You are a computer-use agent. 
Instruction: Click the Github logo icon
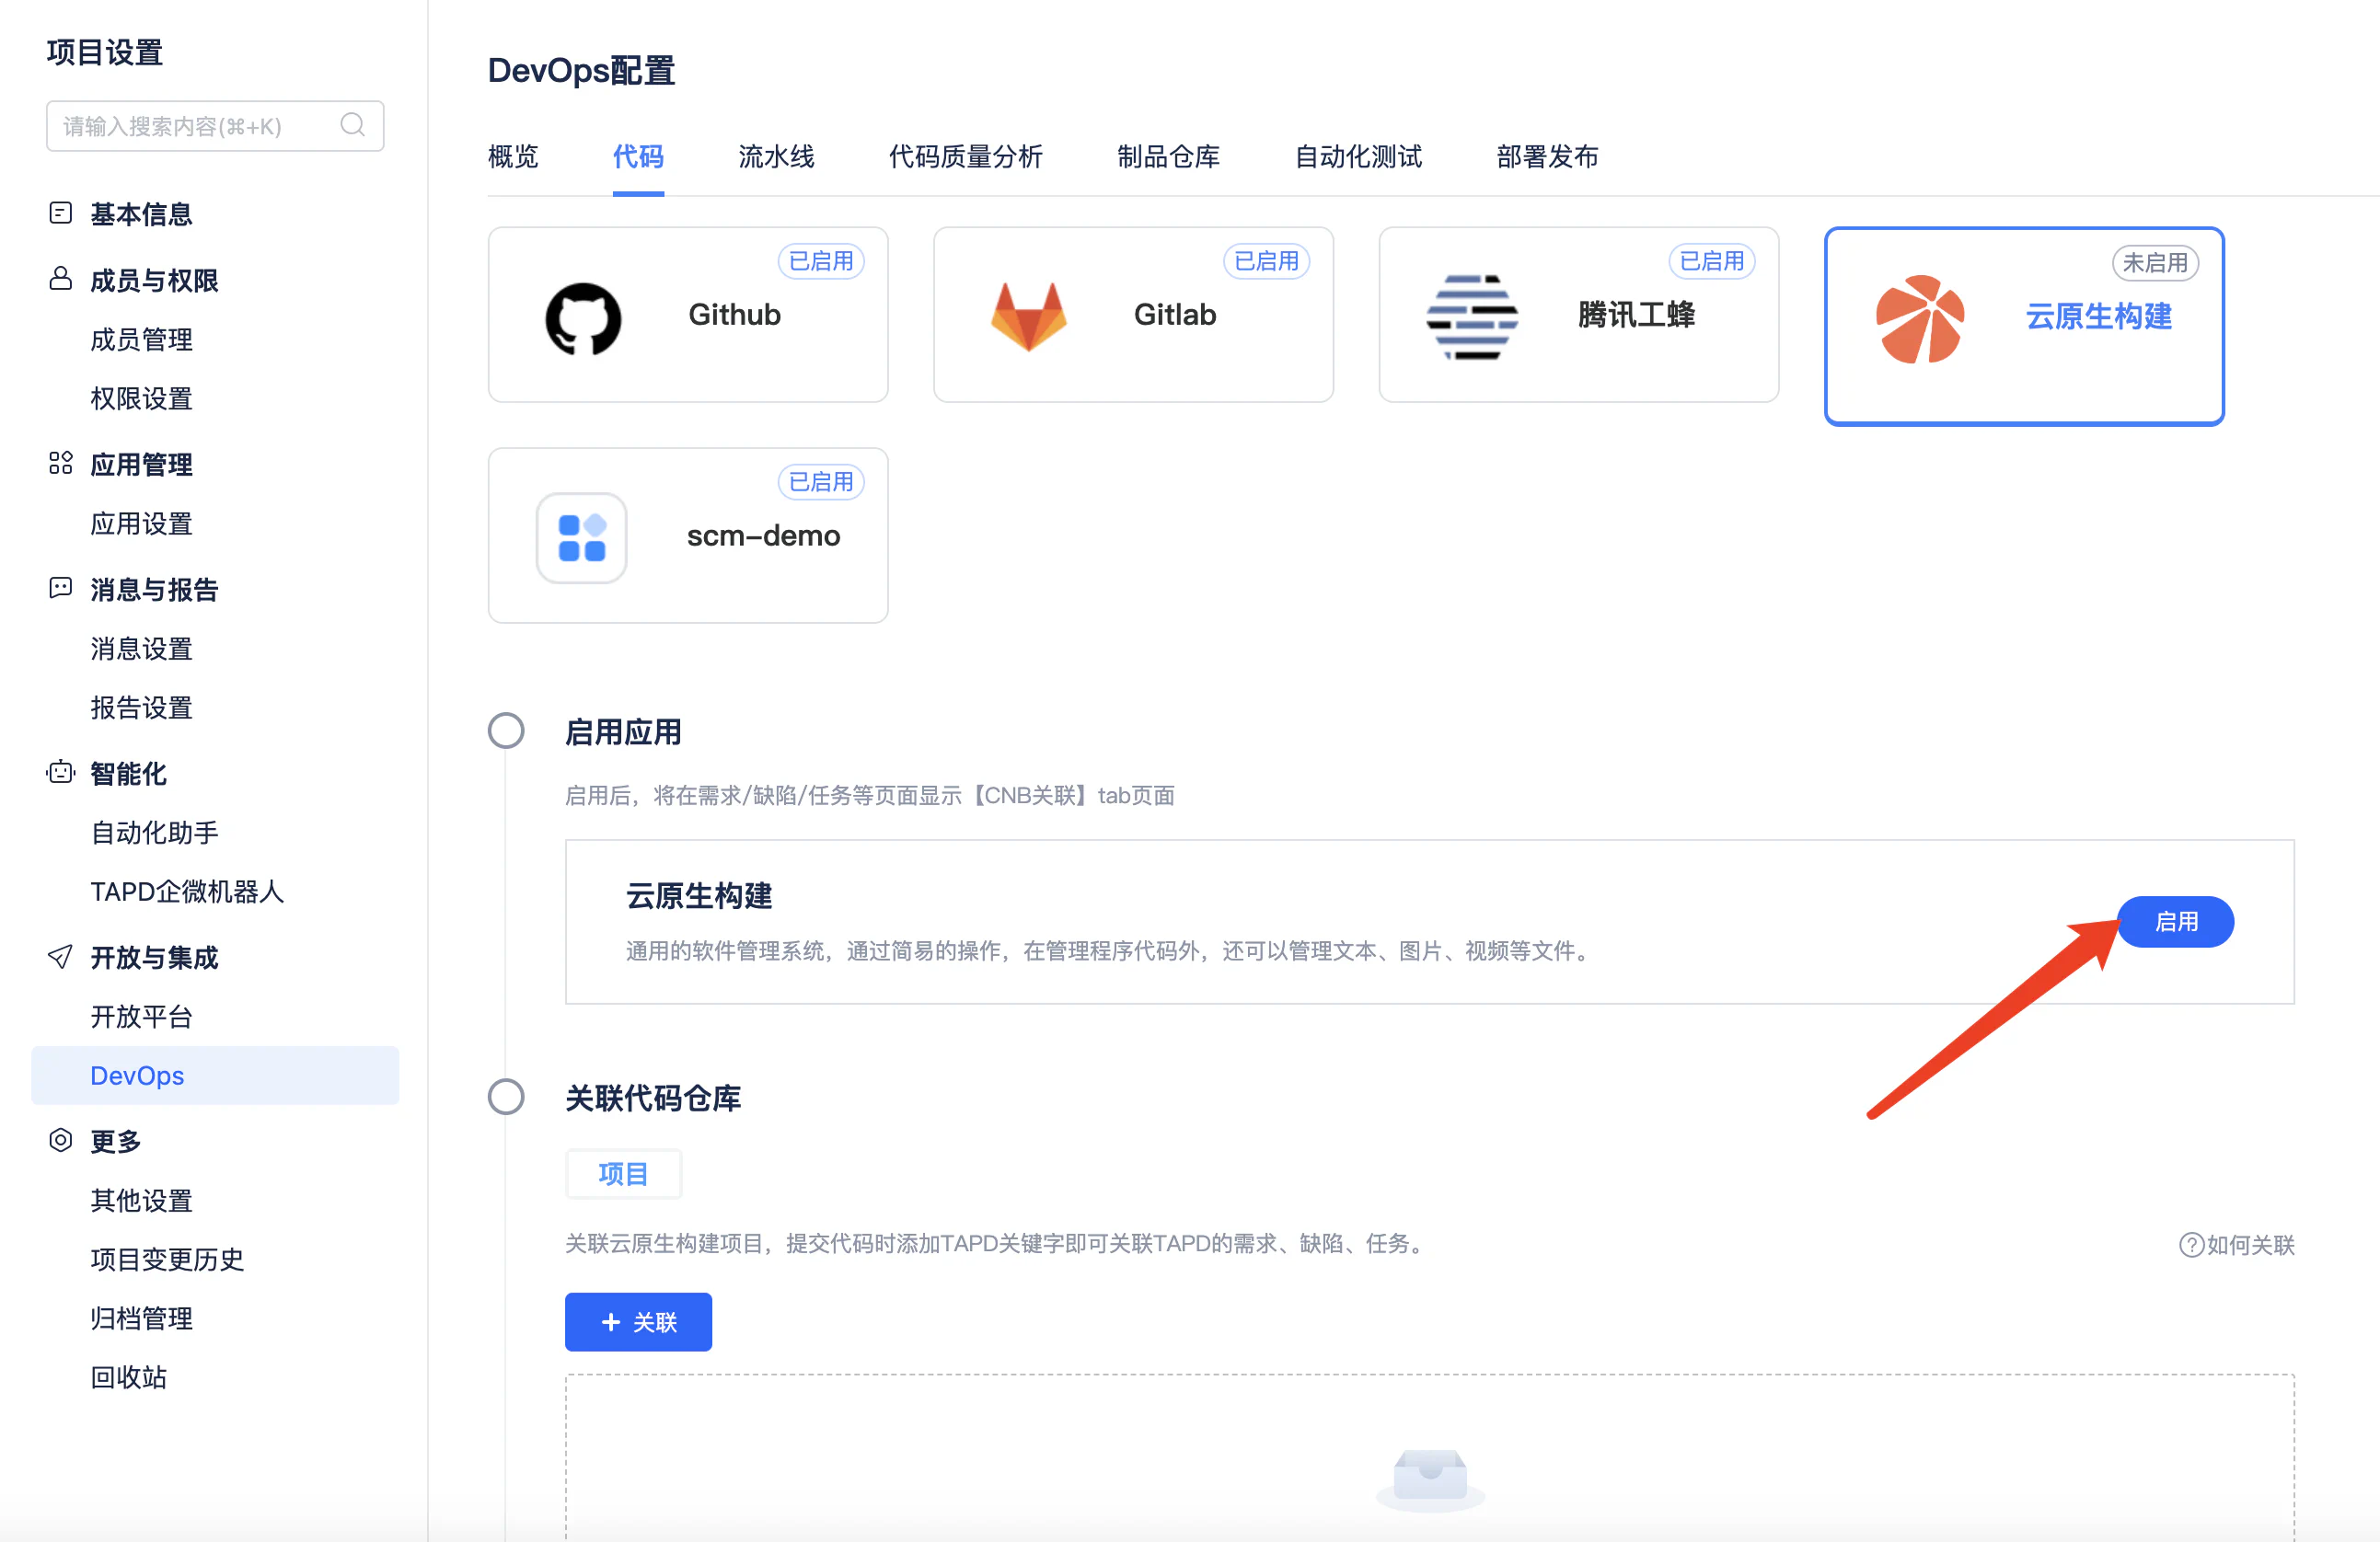pyautogui.click(x=583, y=318)
